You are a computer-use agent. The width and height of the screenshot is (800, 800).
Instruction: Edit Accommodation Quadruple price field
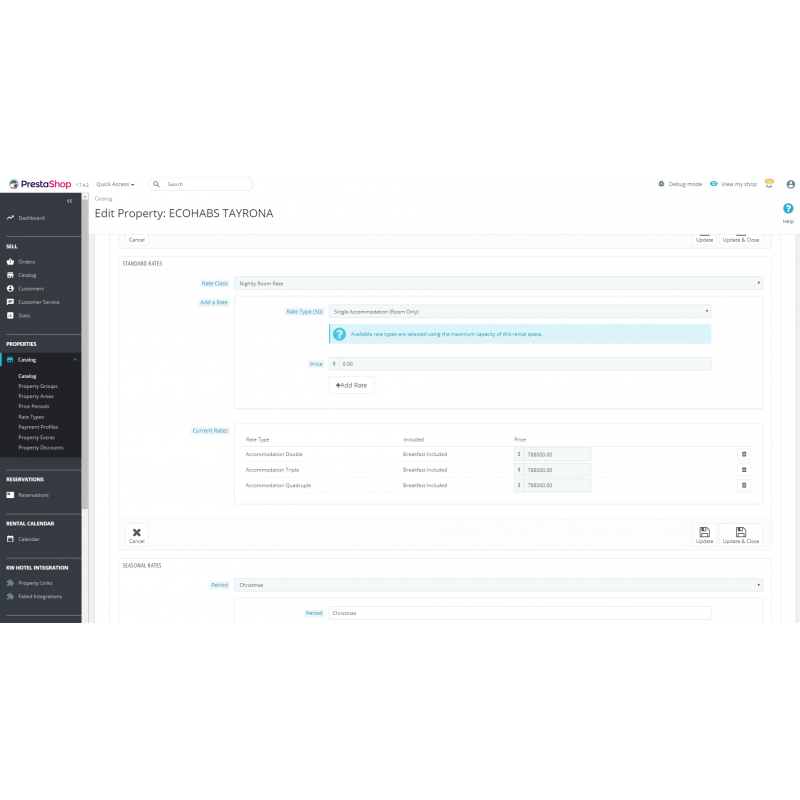[x=557, y=485]
